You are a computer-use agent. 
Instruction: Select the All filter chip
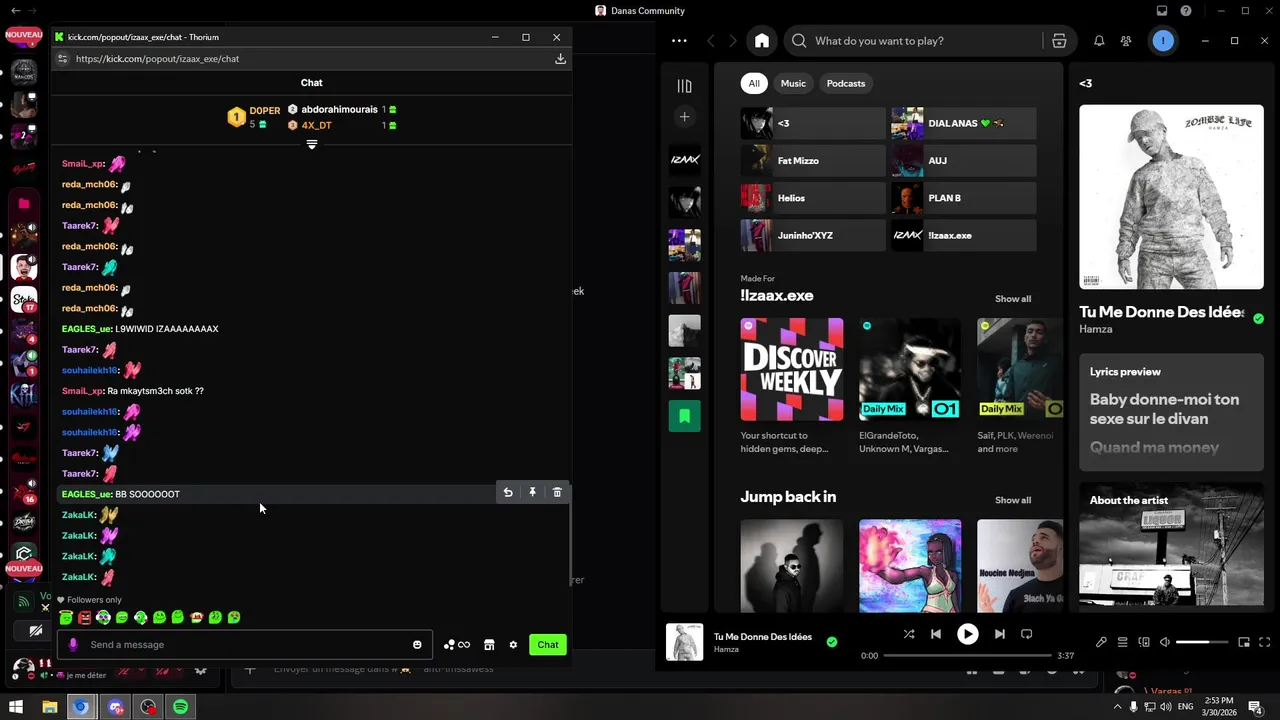point(754,83)
